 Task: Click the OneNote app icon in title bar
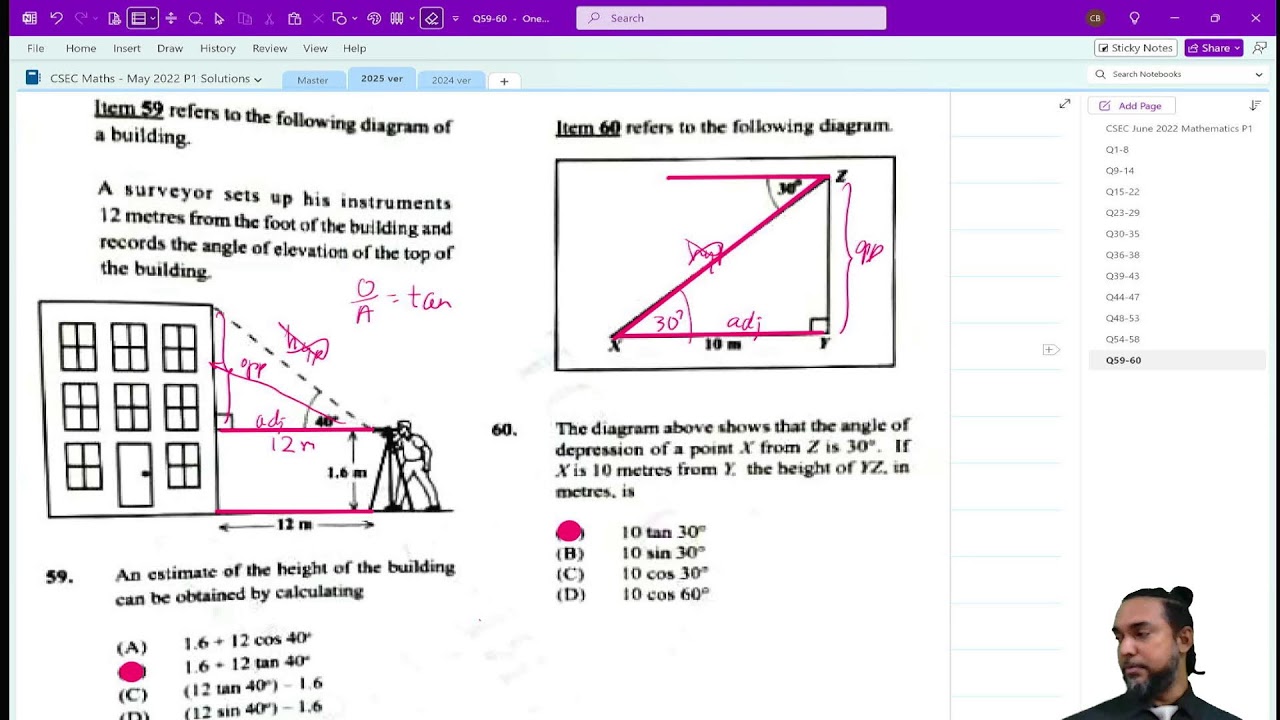point(29,18)
